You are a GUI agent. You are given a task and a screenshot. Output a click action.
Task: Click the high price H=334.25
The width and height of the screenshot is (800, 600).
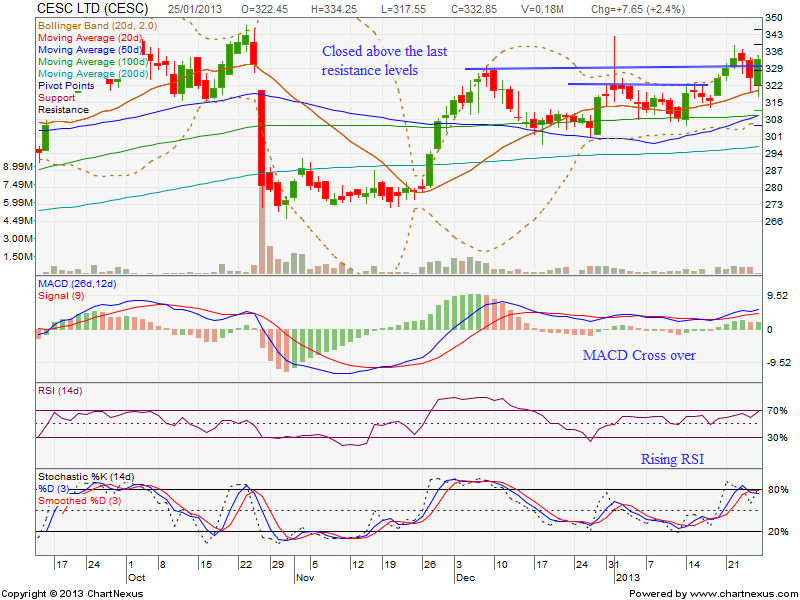pos(334,9)
